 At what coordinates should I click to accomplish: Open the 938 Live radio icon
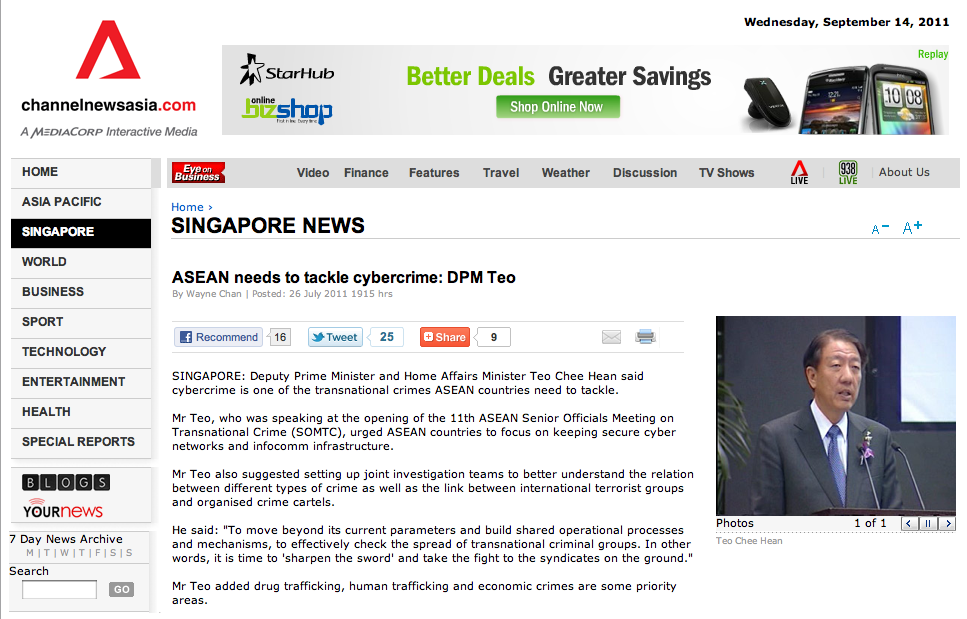(x=848, y=172)
